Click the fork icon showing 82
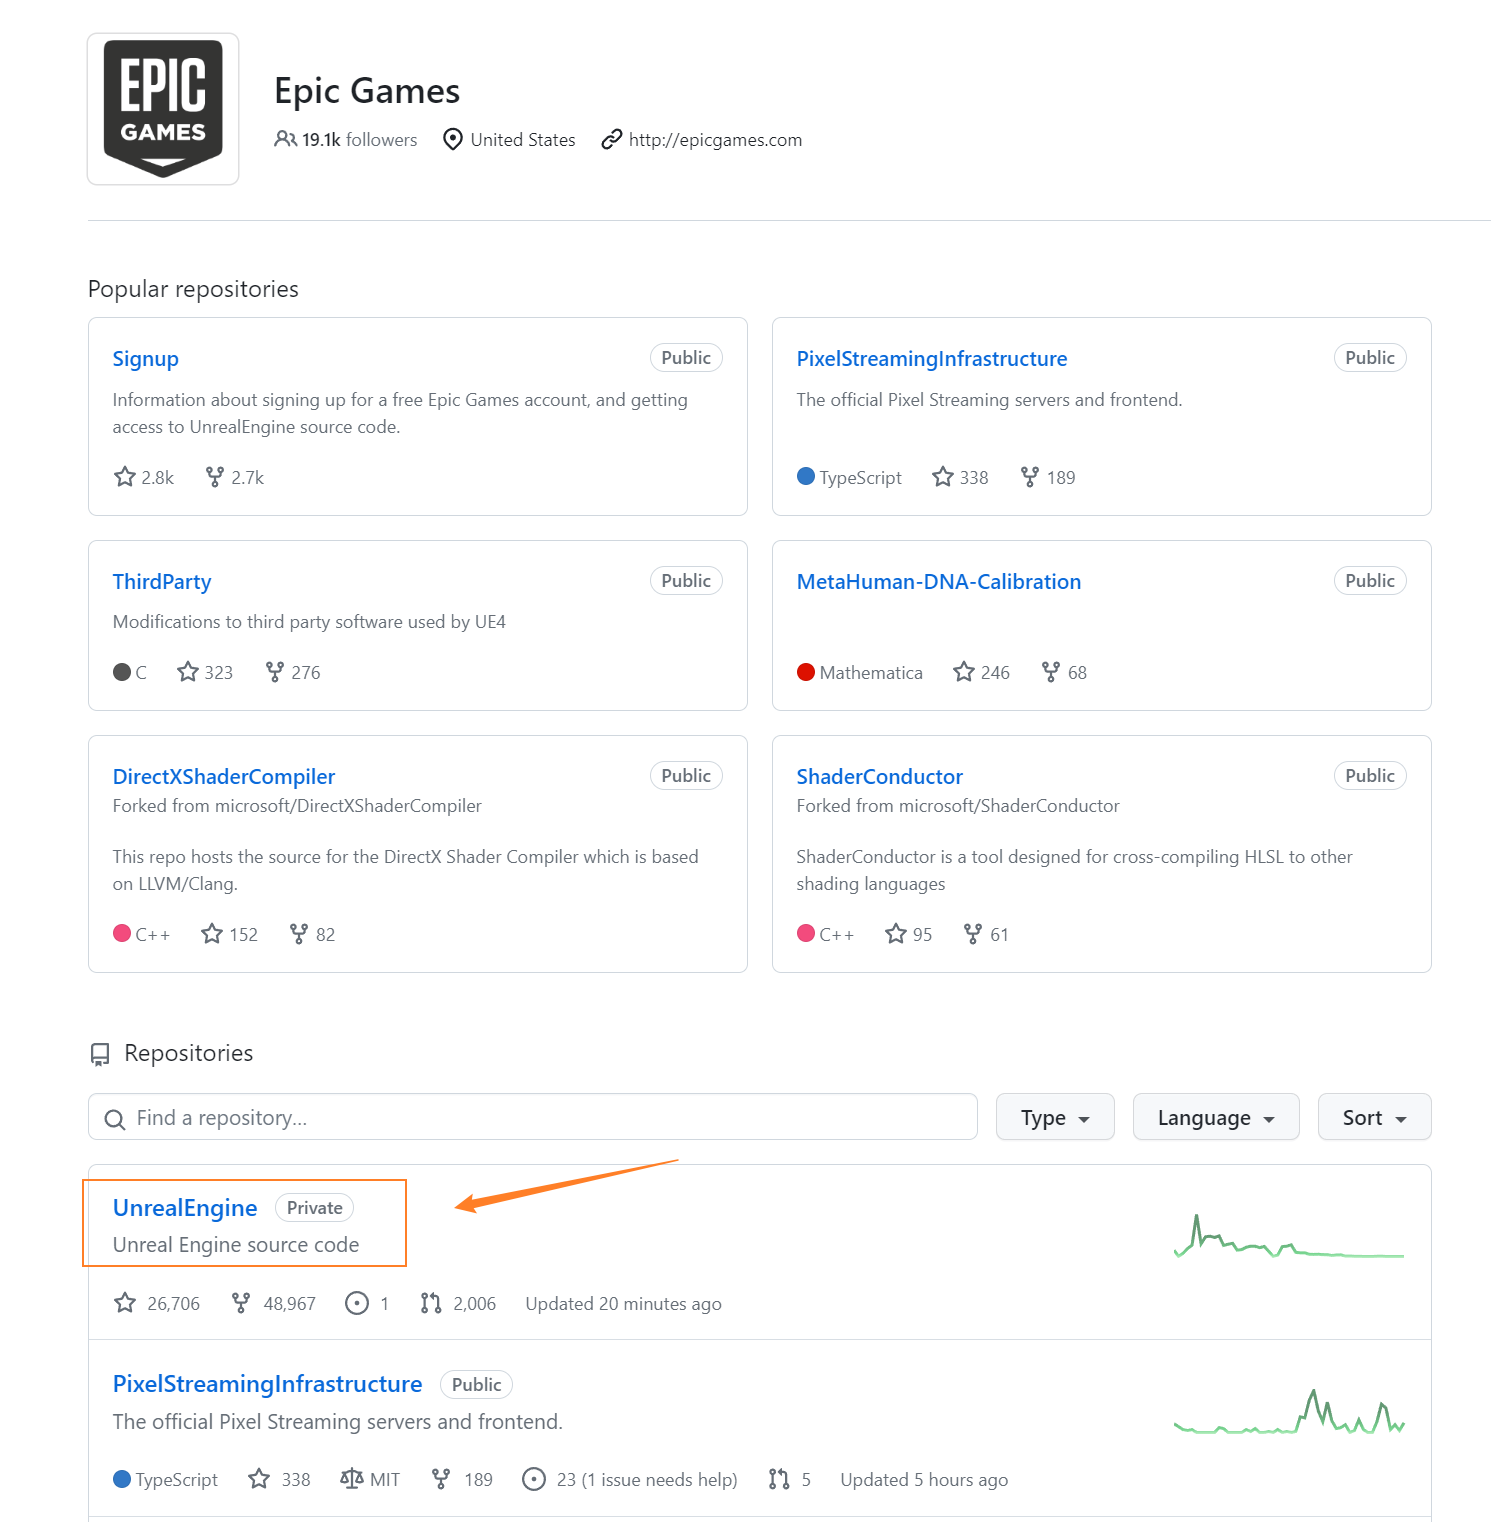Viewport: 1491px width, 1522px height. (x=299, y=934)
